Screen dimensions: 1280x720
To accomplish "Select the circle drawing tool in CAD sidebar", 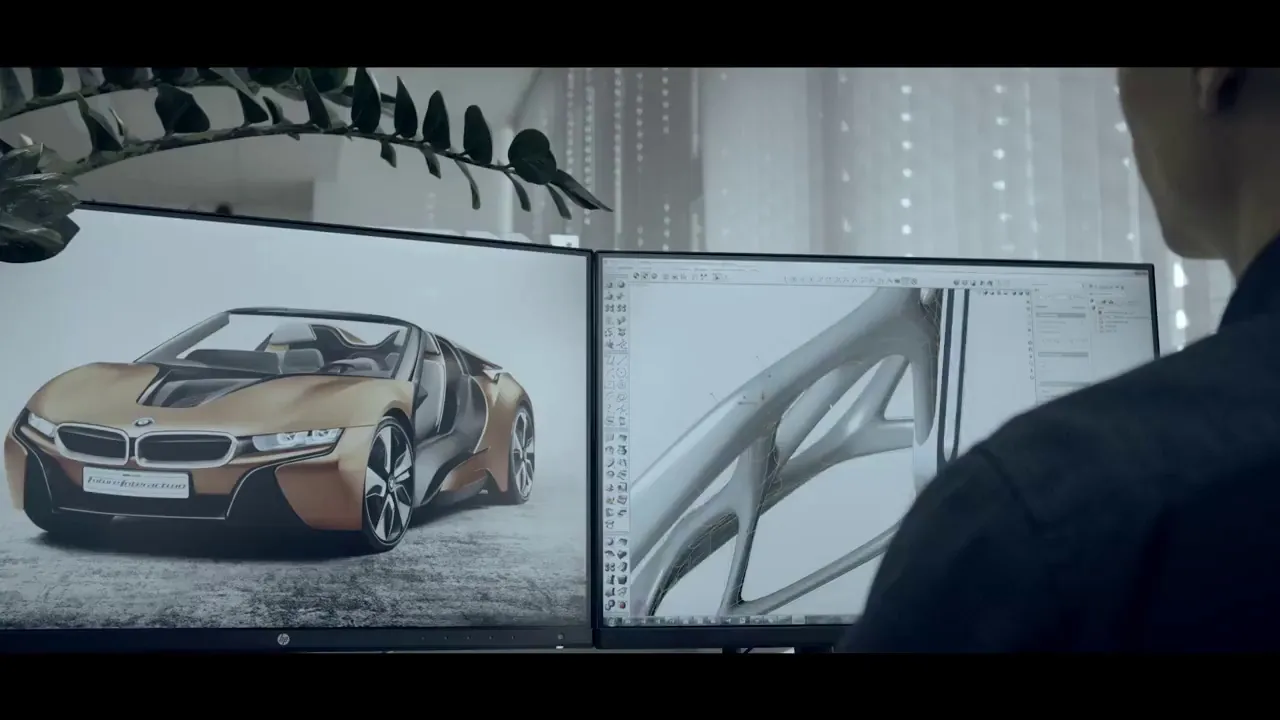I will 622,372.
